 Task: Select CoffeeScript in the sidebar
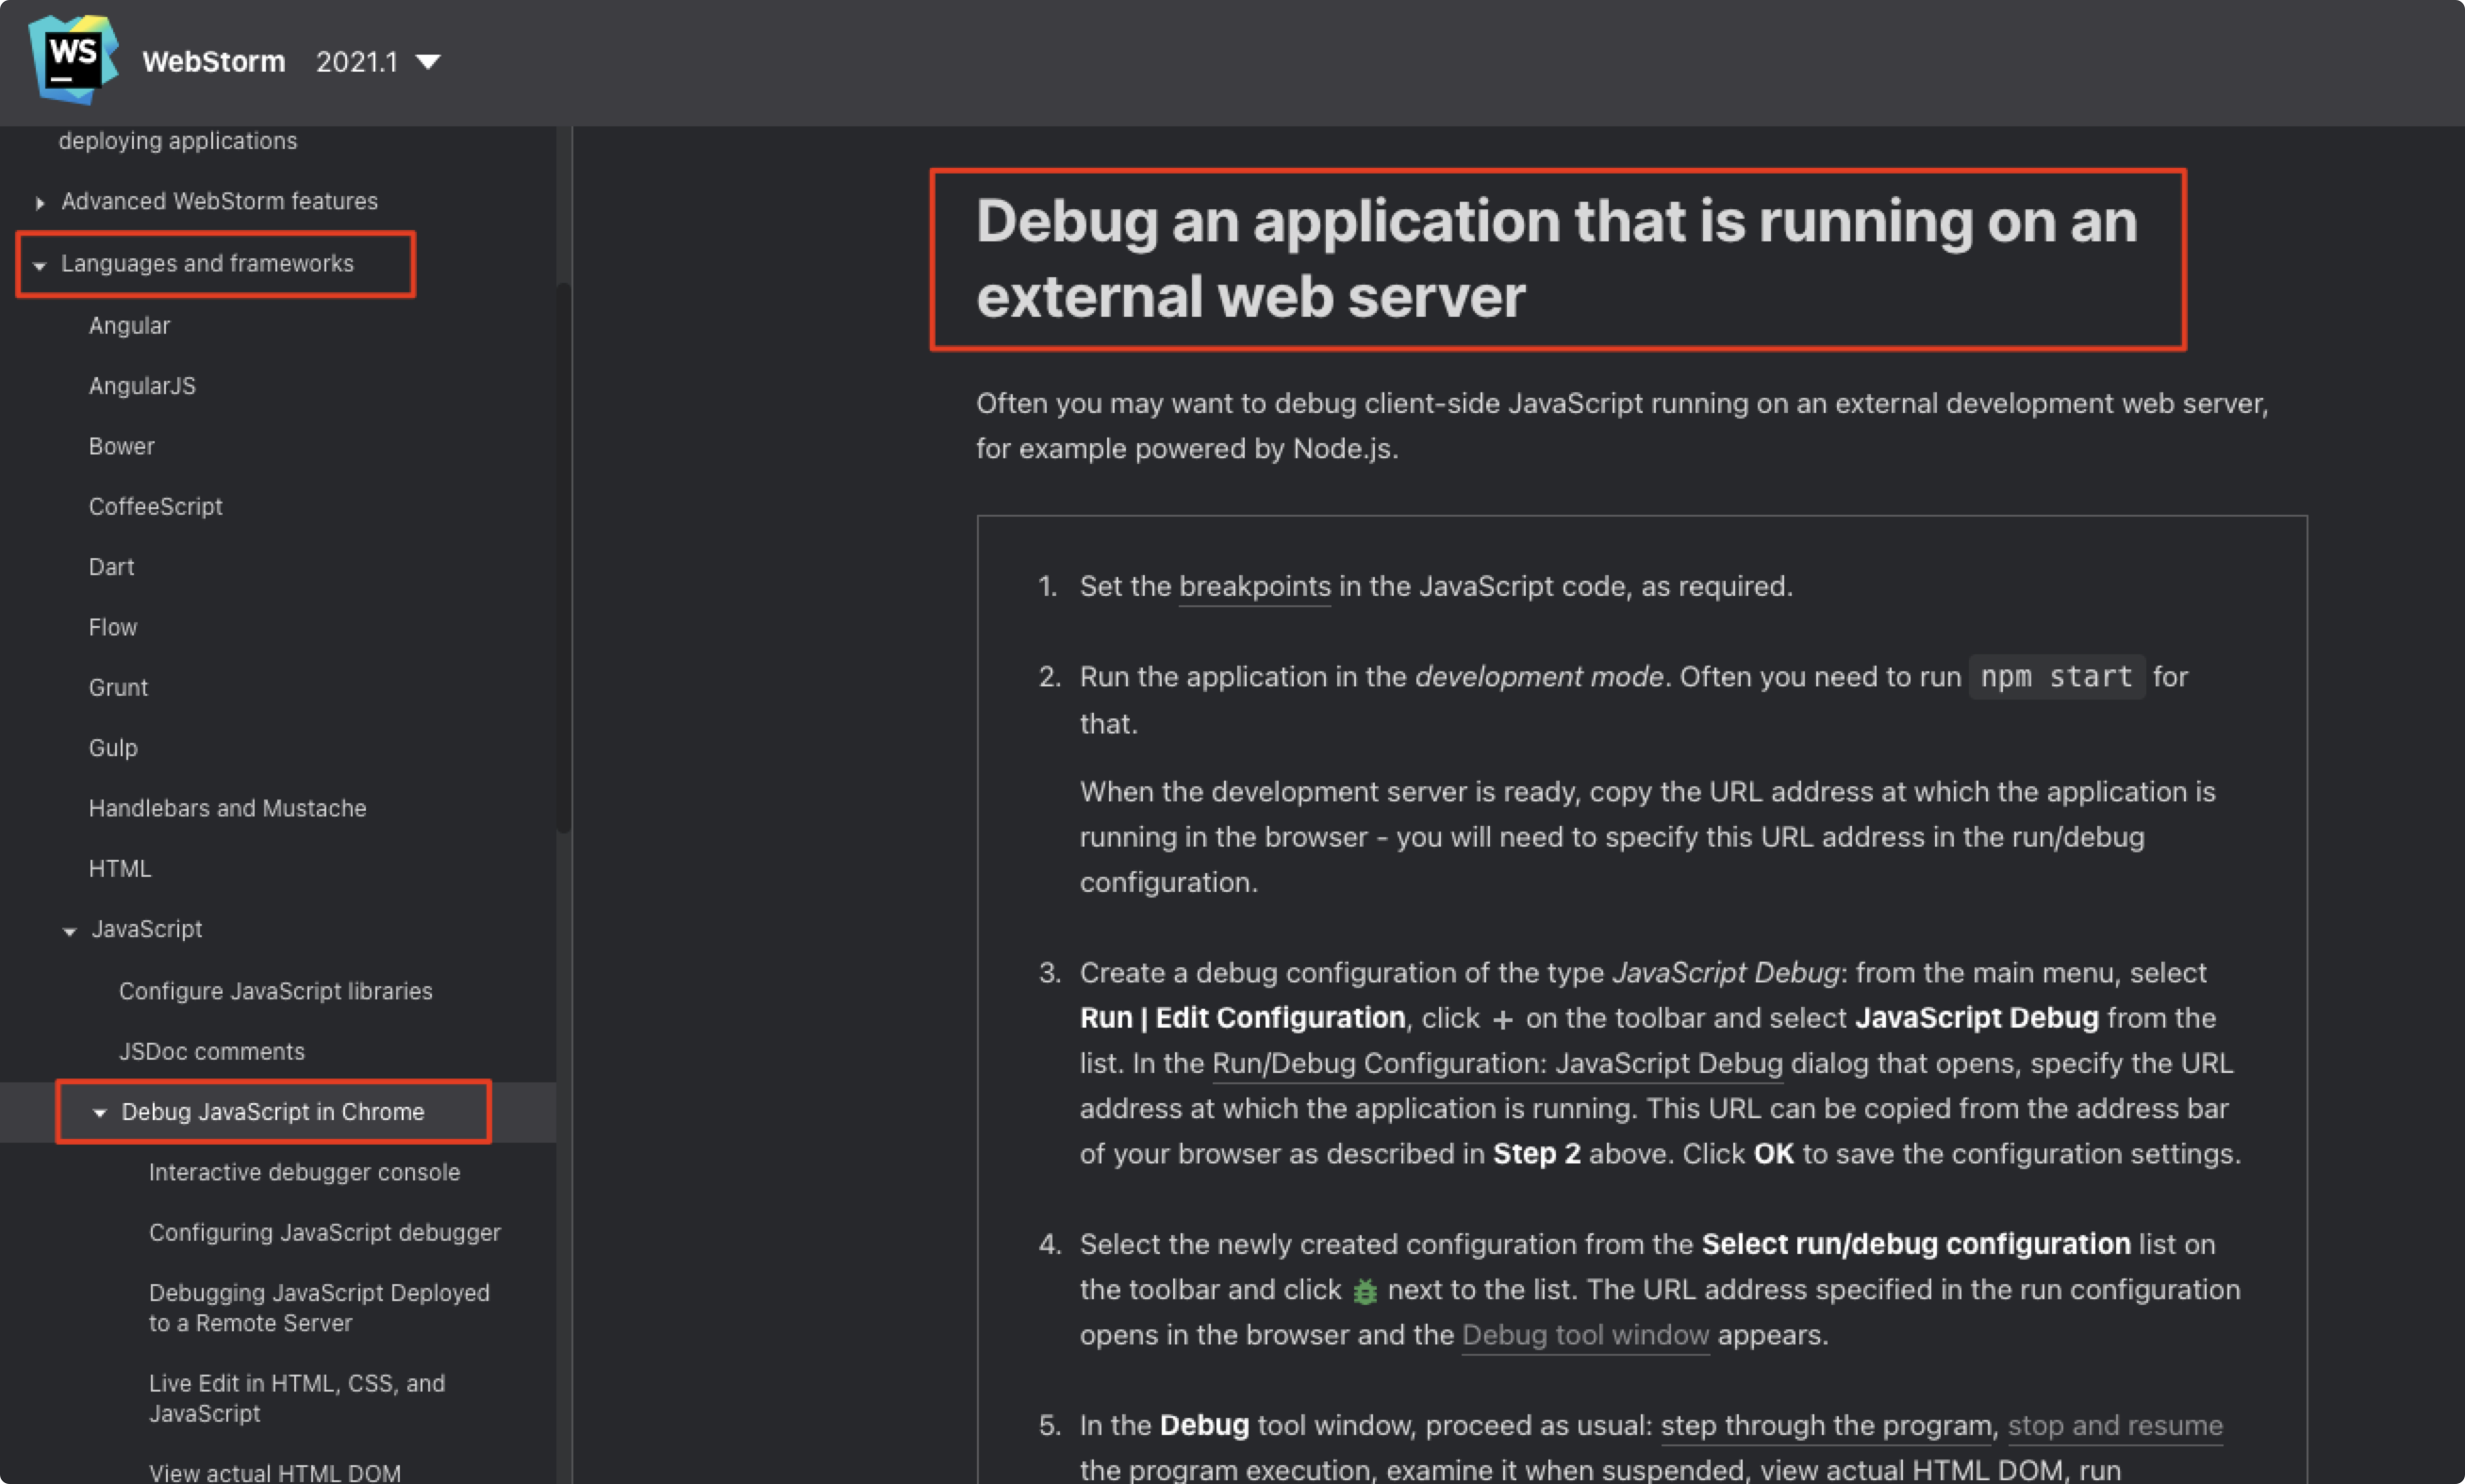pyautogui.click(x=155, y=507)
